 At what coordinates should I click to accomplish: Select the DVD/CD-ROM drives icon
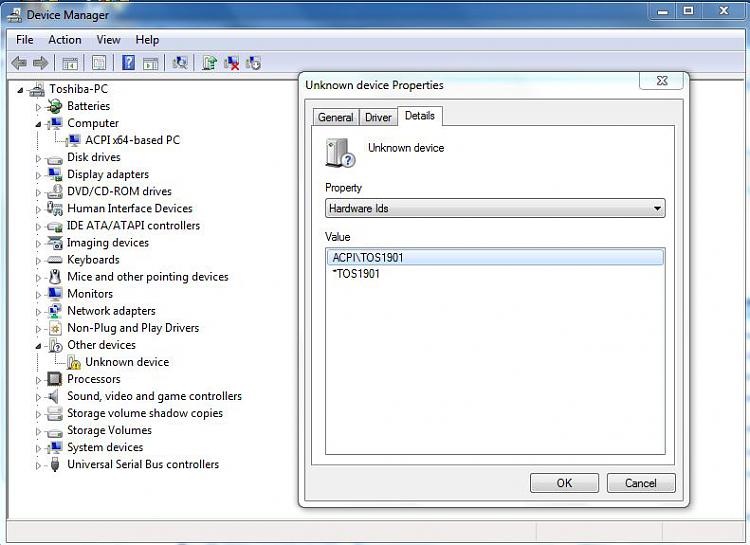(55, 191)
